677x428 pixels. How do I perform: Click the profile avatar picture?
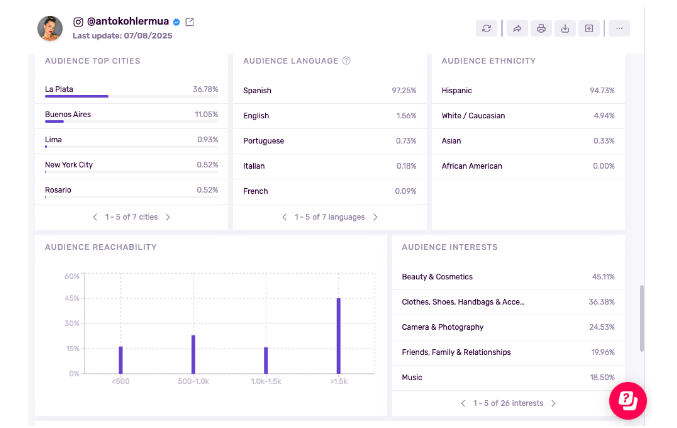pyautogui.click(x=50, y=28)
